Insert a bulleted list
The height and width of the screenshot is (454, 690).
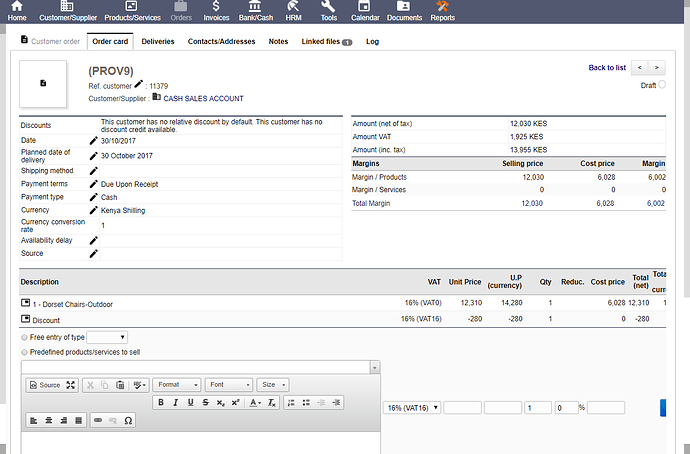[306, 403]
